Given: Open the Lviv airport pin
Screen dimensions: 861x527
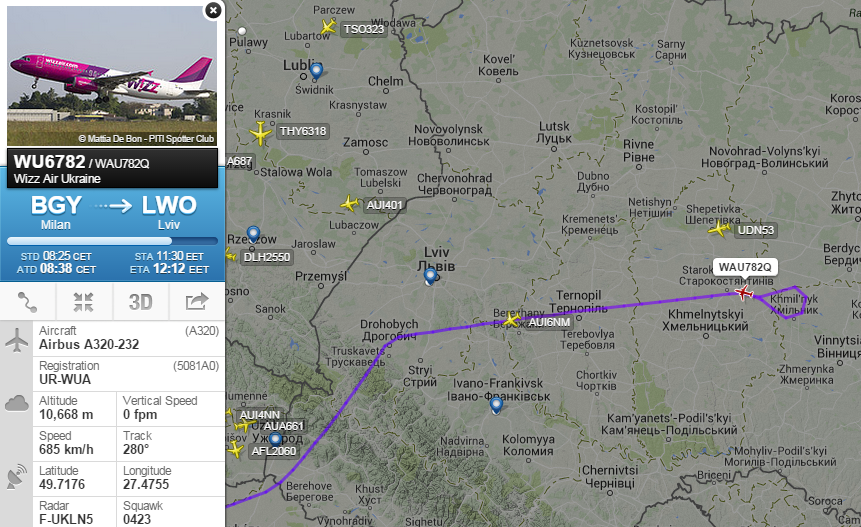Looking at the screenshot, I should click(430, 276).
